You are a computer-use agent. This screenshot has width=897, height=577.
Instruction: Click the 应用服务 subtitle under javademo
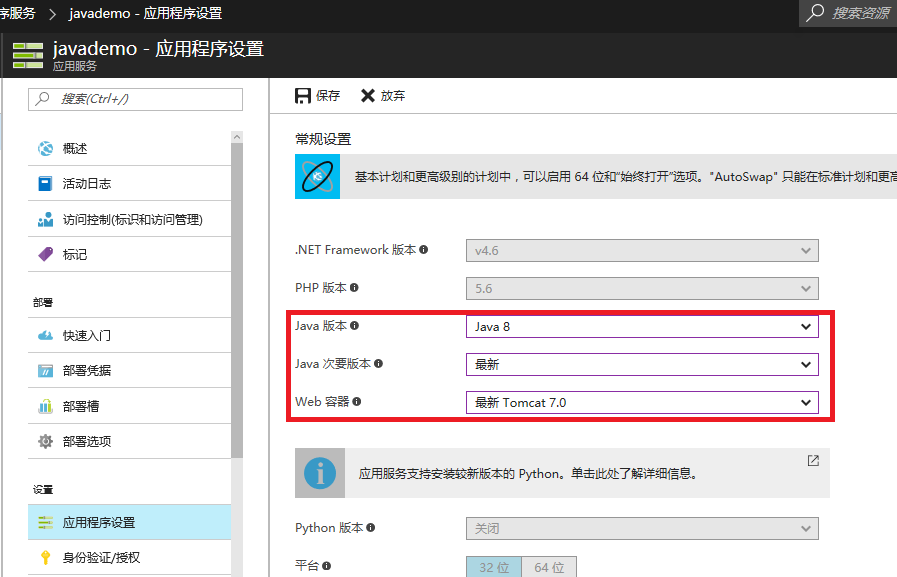click(75, 66)
